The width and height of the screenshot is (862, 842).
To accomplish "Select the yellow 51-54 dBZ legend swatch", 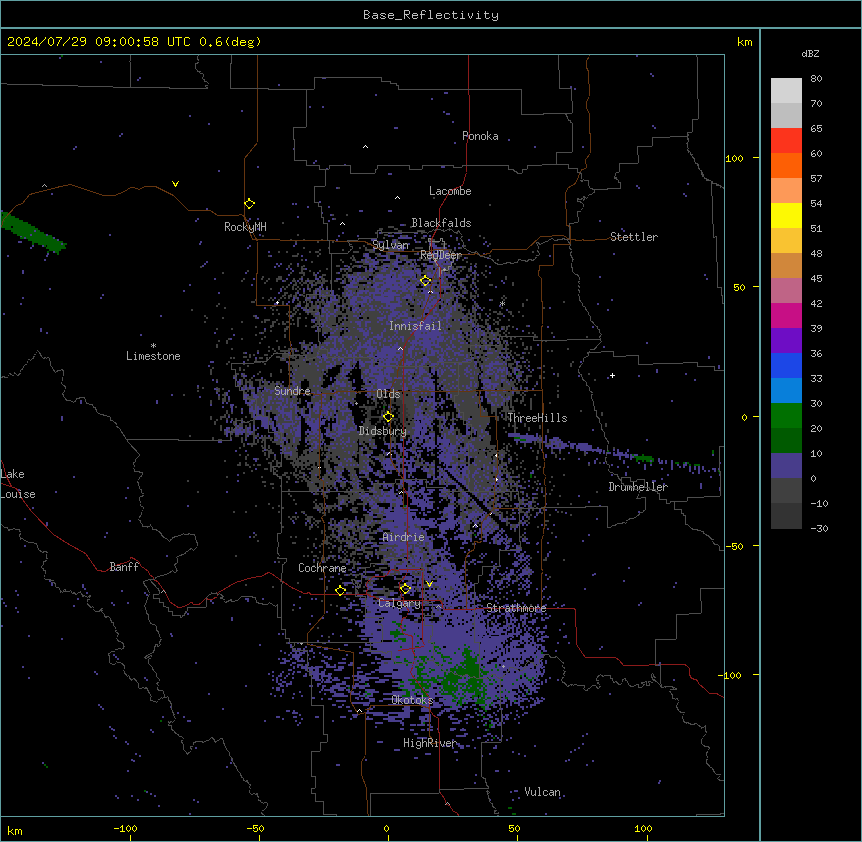I will [786, 216].
